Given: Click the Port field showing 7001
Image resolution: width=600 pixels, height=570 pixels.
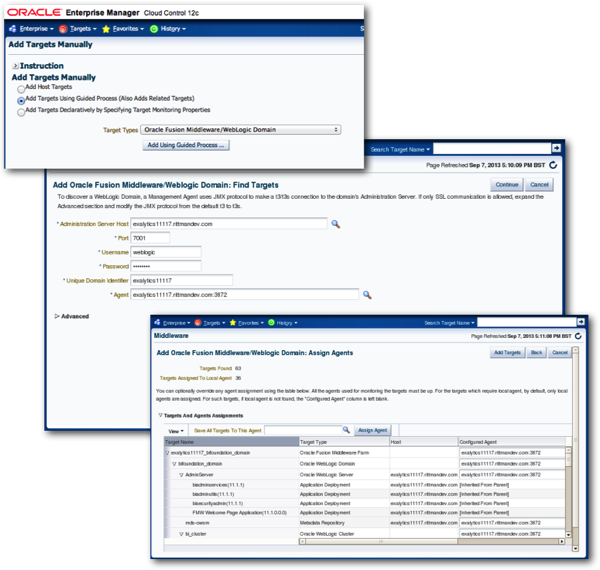Looking at the screenshot, I should pos(150,238).
